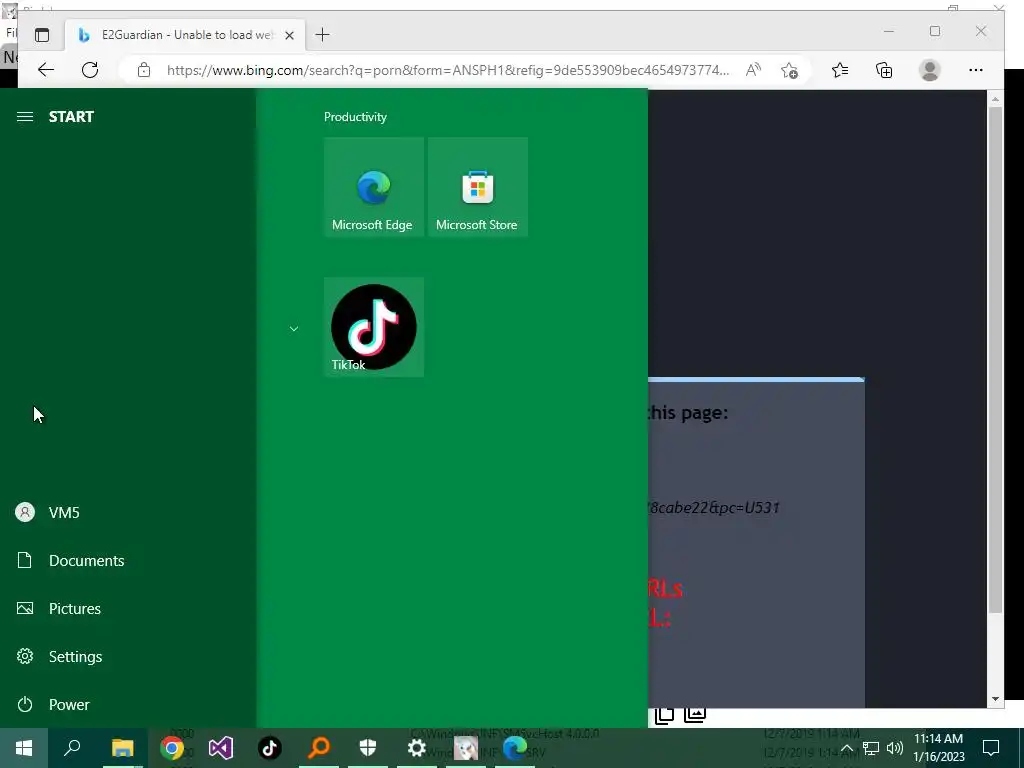1024x768 pixels.
Task: Click the scroll up arrow in Edge
Action: [x=995, y=99]
